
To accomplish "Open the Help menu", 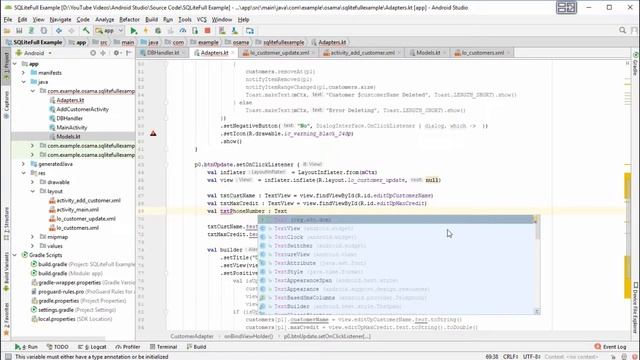I will pyautogui.click(x=244, y=19).
